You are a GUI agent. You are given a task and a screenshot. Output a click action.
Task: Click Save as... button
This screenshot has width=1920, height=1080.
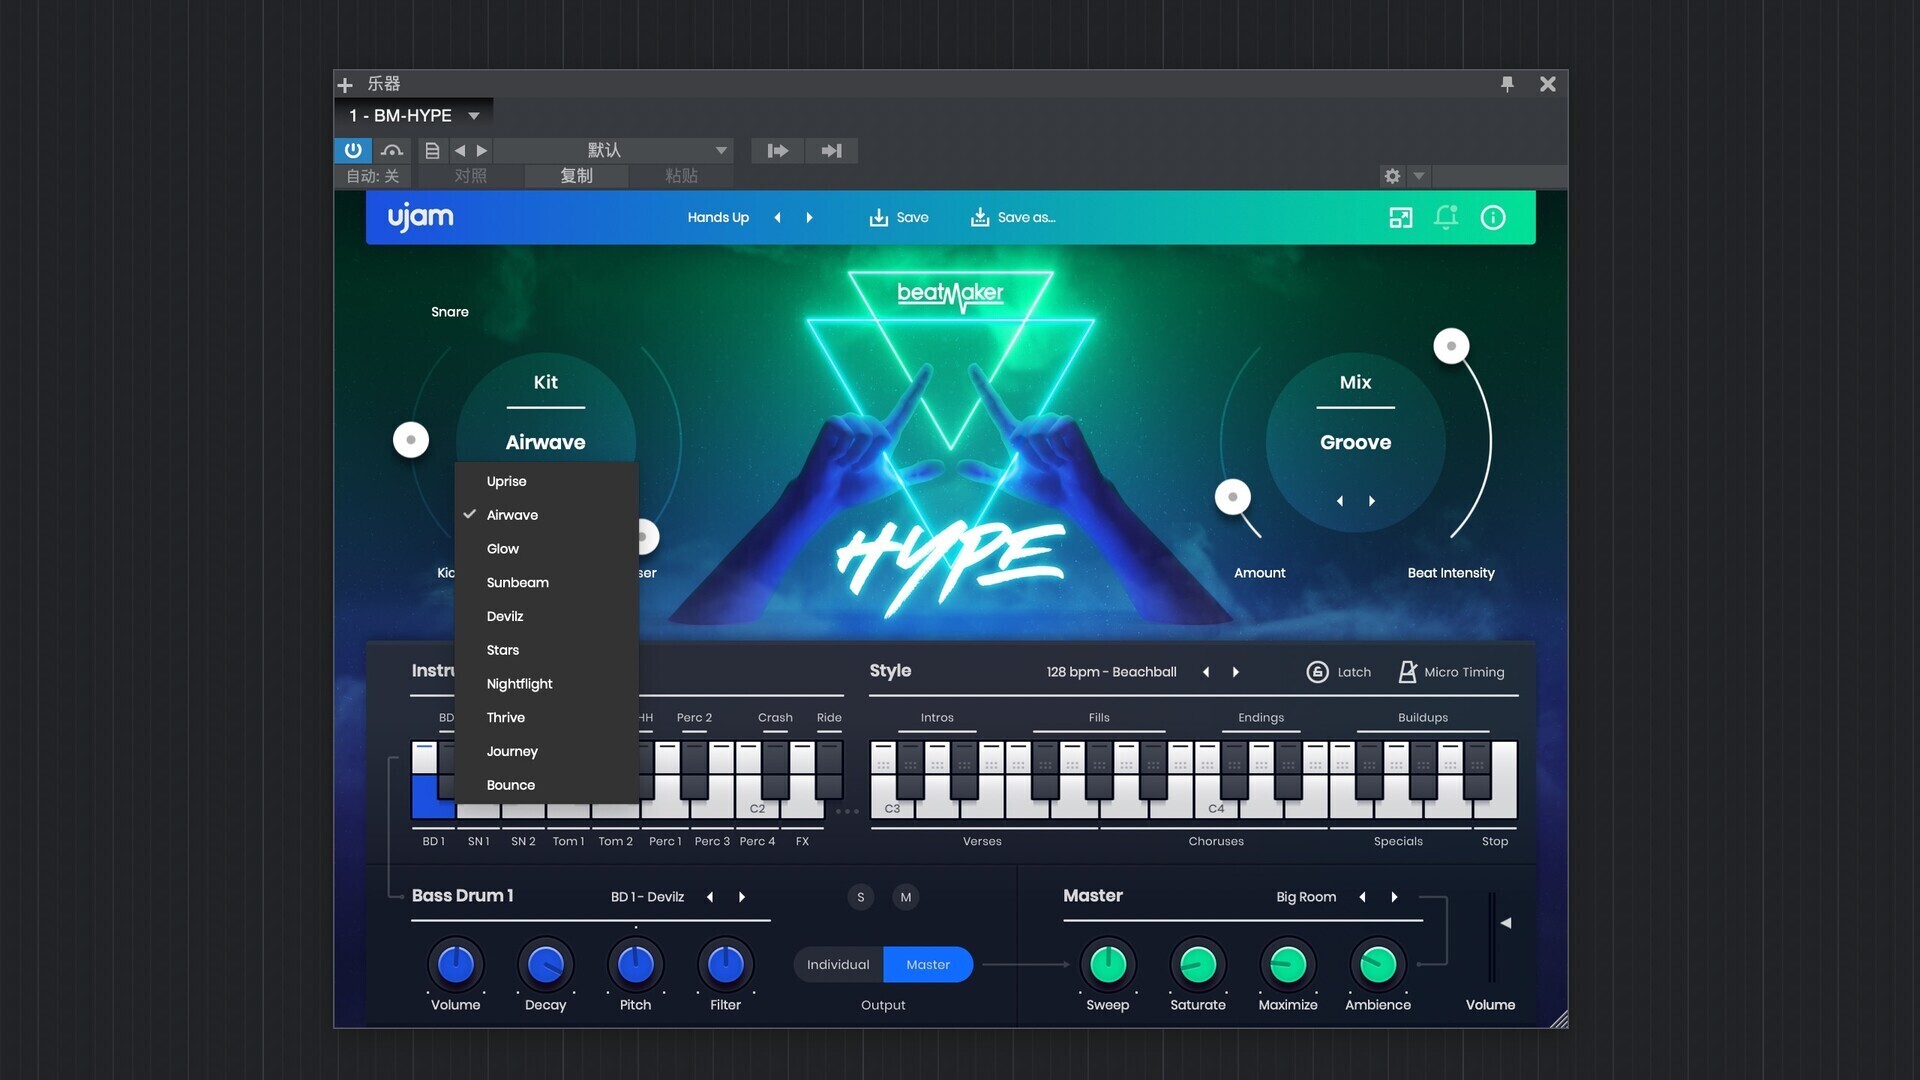pyautogui.click(x=1013, y=217)
